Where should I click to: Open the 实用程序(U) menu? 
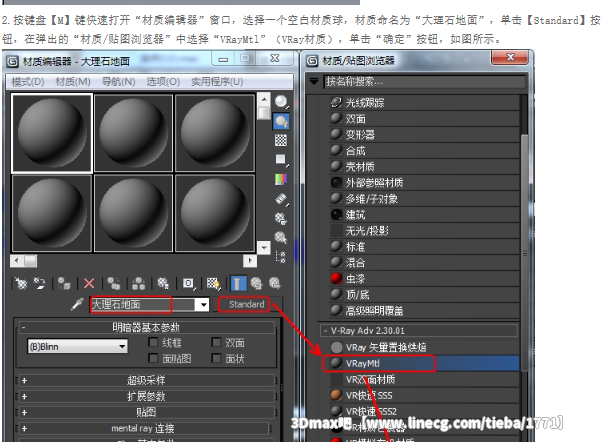click(x=217, y=82)
